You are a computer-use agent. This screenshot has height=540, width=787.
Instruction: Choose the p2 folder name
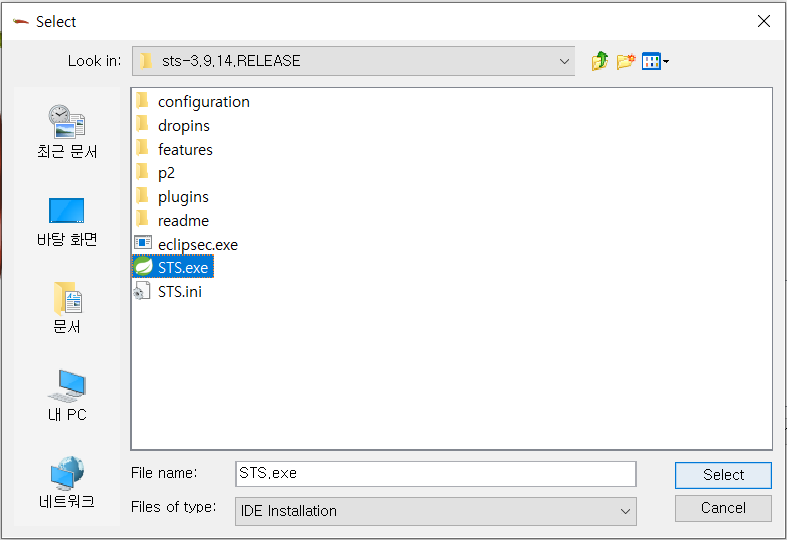click(x=166, y=174)
